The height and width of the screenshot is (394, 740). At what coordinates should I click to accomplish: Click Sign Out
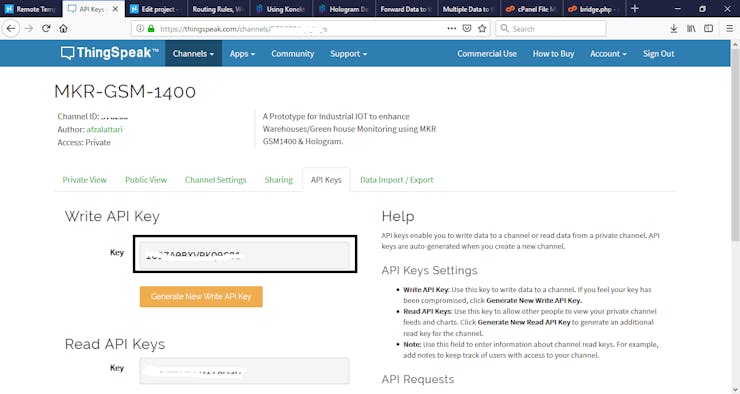tap(658, 53)
